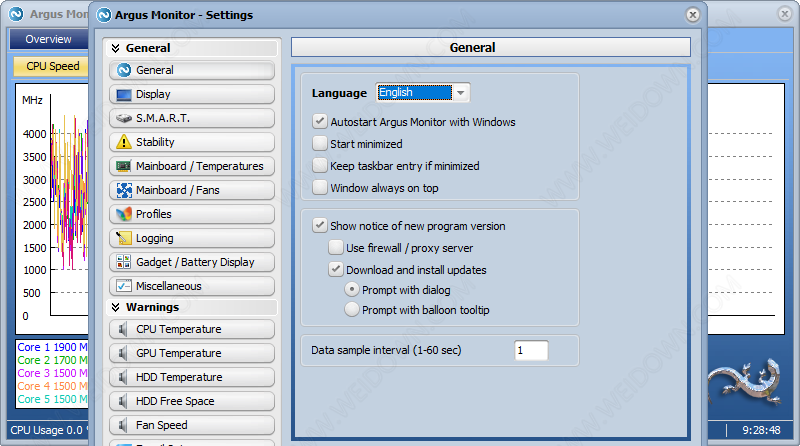Open the Logging settings page
The height and width of the screenshot is (446, 800).
[192, 238]
